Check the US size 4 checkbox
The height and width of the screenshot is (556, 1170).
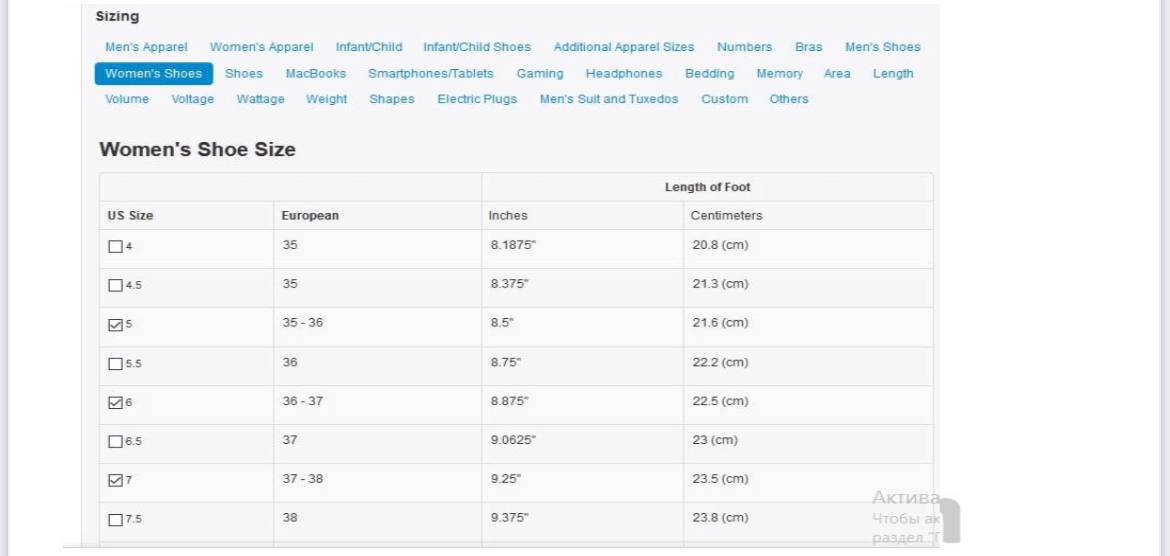click(115, 246)
